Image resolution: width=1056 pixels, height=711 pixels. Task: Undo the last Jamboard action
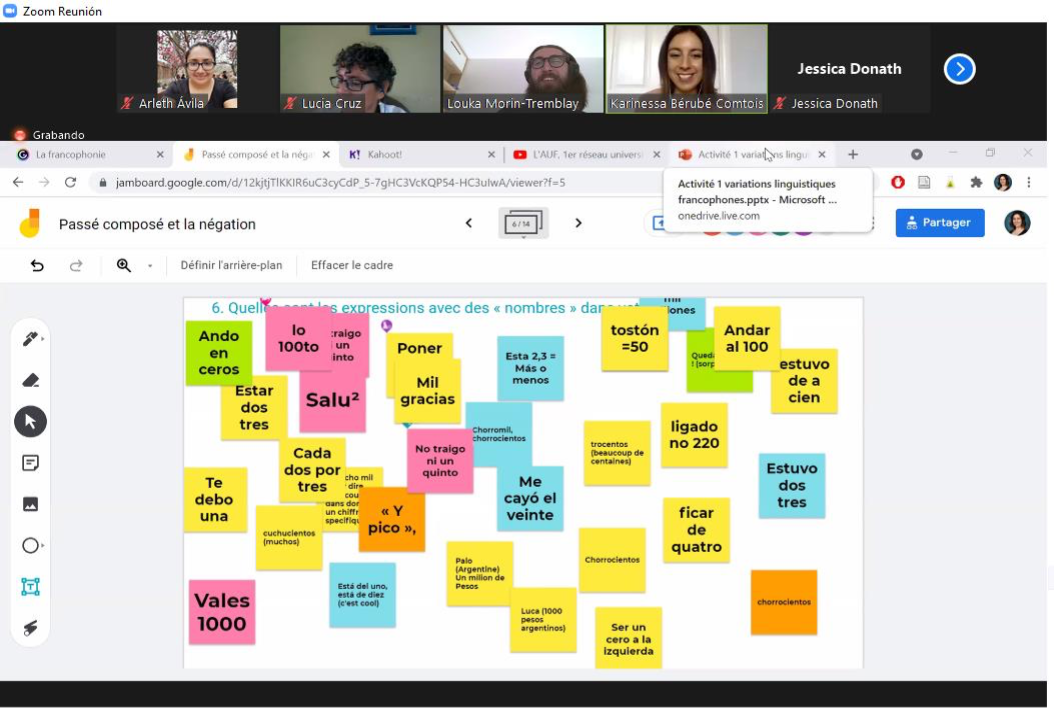[37, 266]
